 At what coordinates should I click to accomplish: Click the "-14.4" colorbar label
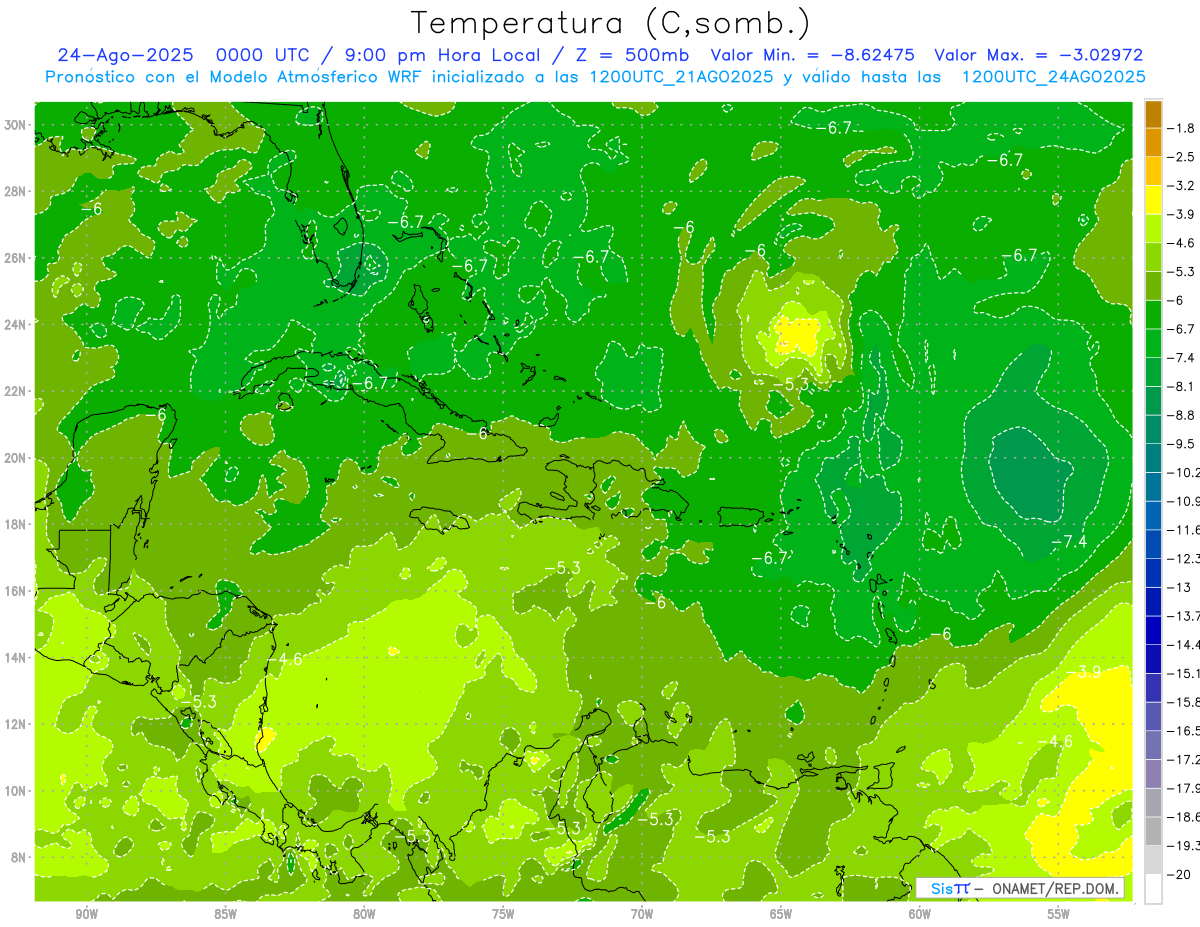tap(1183, 645)
